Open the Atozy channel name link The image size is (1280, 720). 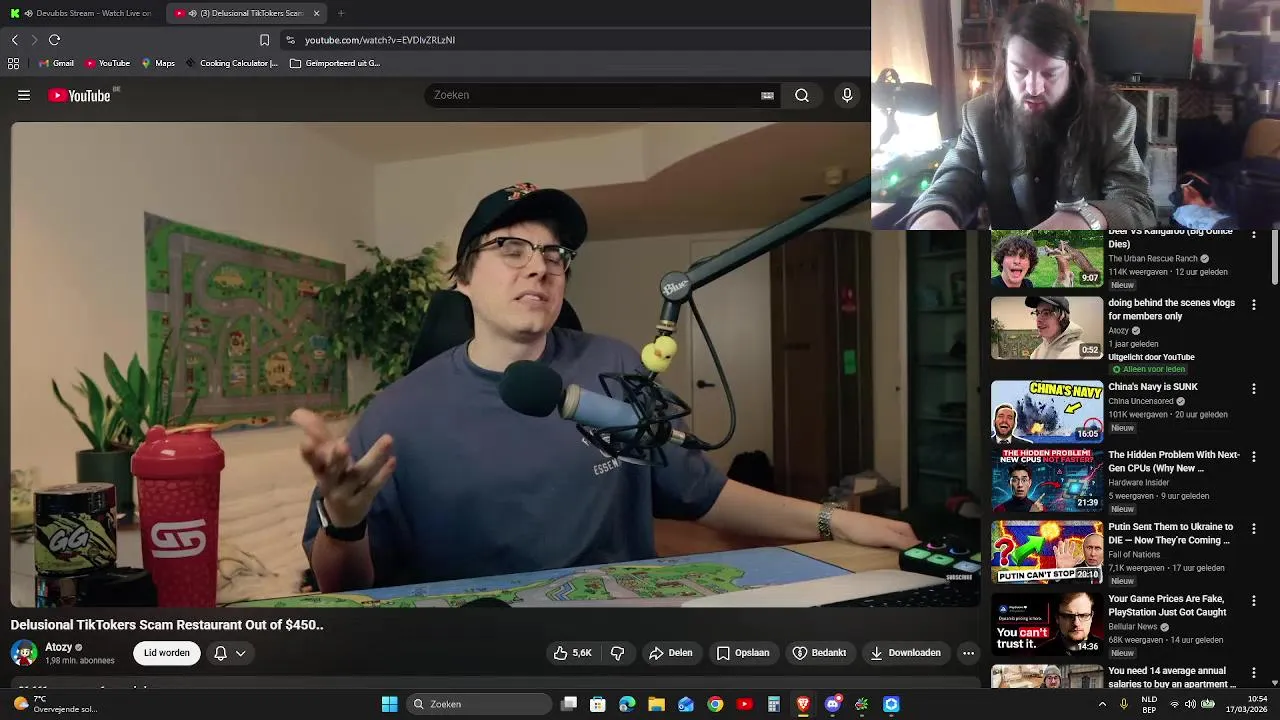coord(58,647)
